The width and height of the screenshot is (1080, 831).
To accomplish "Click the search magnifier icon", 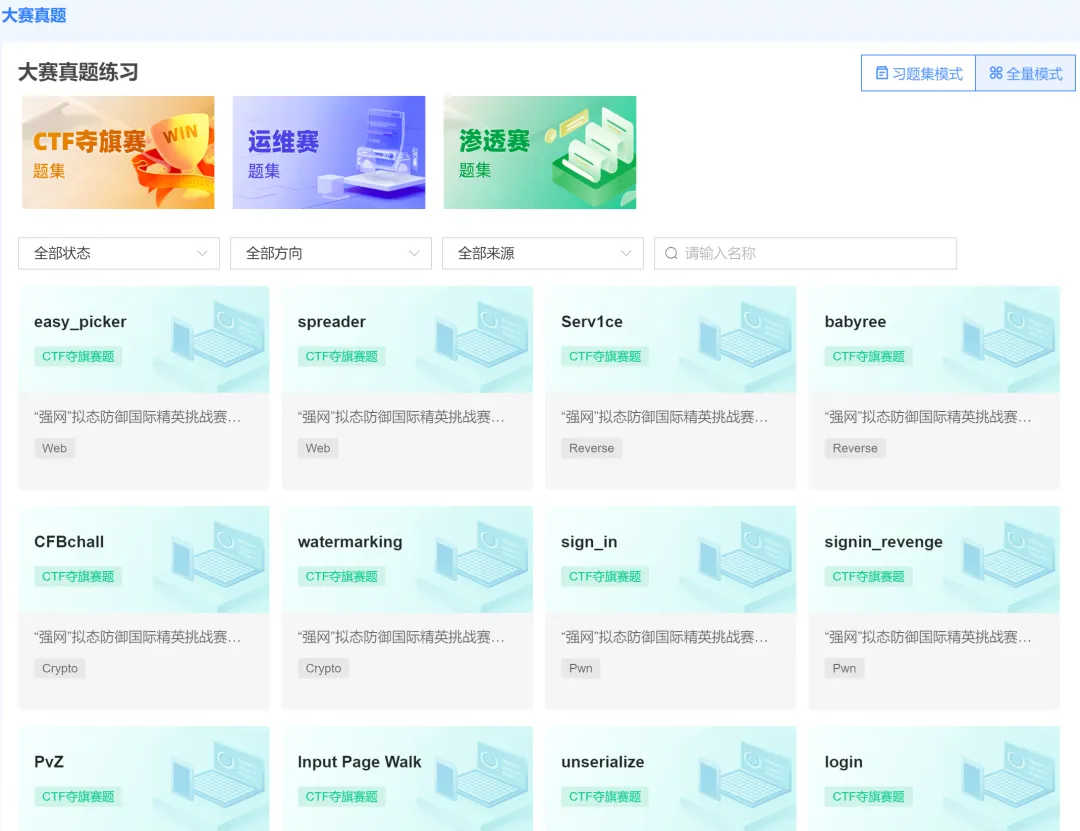I will [671, 253].
